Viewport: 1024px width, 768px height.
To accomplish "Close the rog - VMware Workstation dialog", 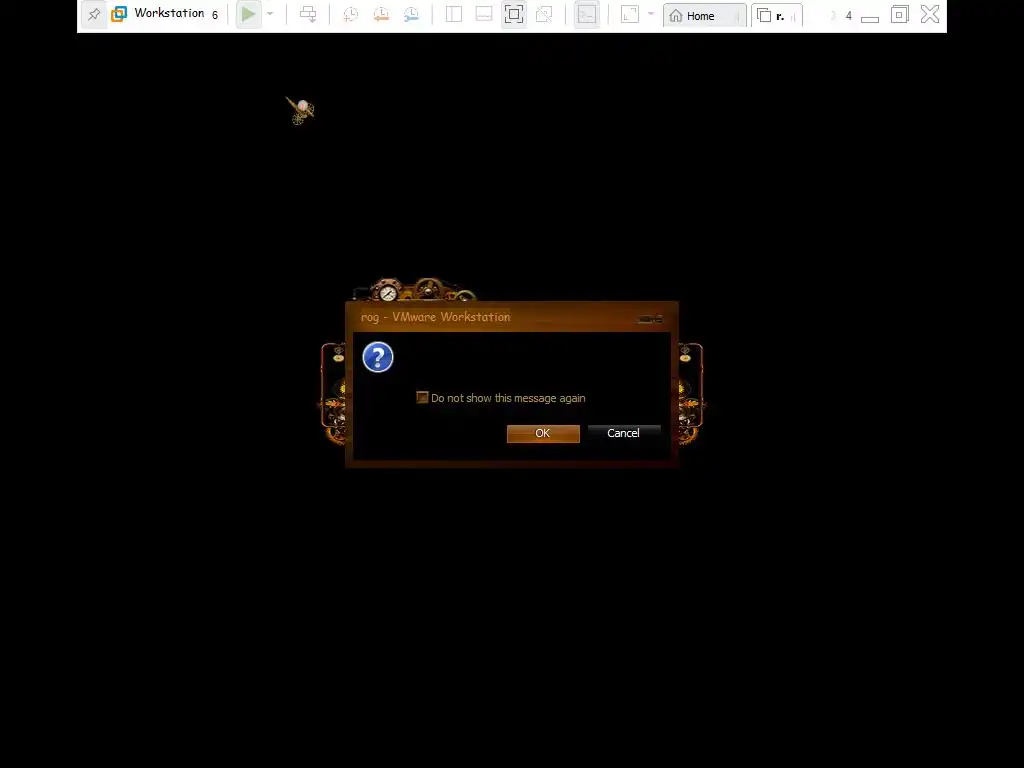I will pyautogui.click(x=650, y=319).
